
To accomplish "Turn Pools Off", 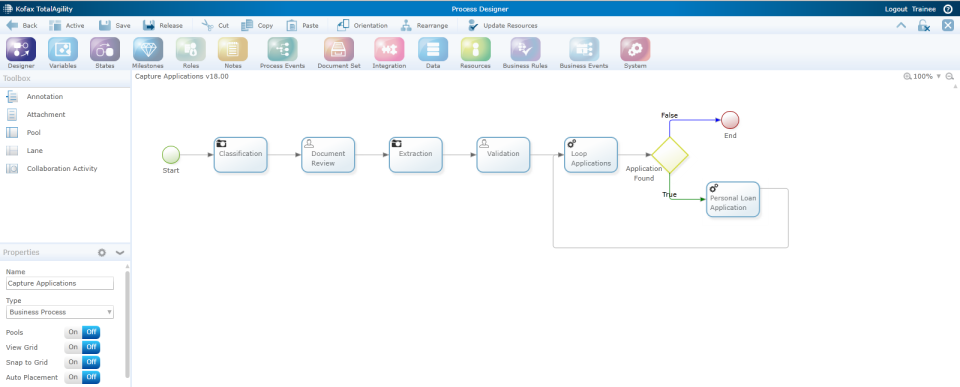I will (x=91, y=333).
